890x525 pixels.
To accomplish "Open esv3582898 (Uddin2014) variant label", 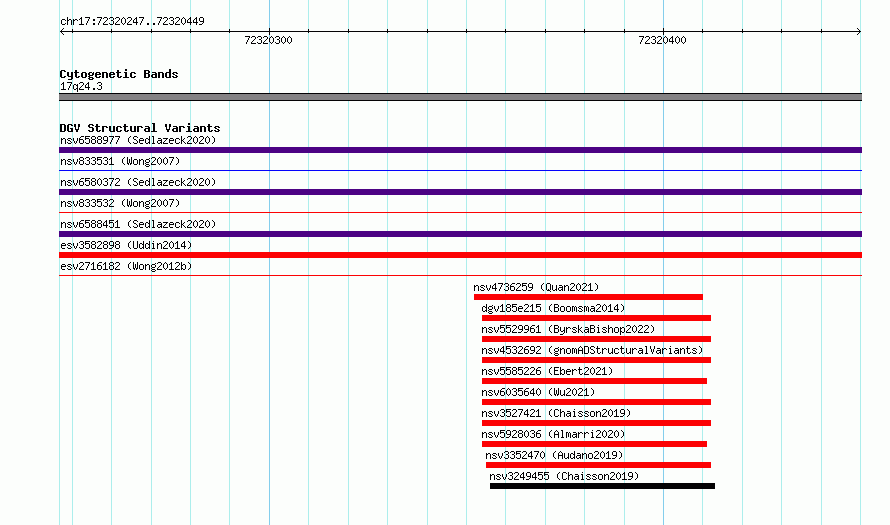I will point(126,245).
